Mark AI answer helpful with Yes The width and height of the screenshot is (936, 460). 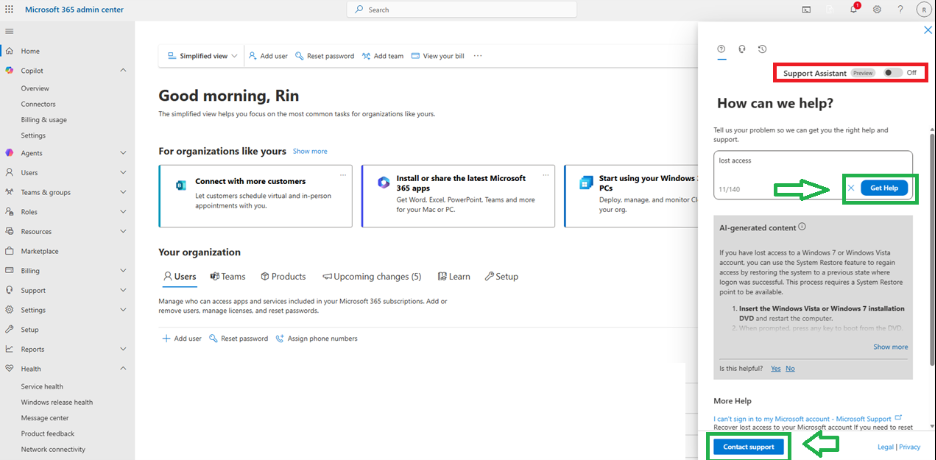[x=775, y=369]
